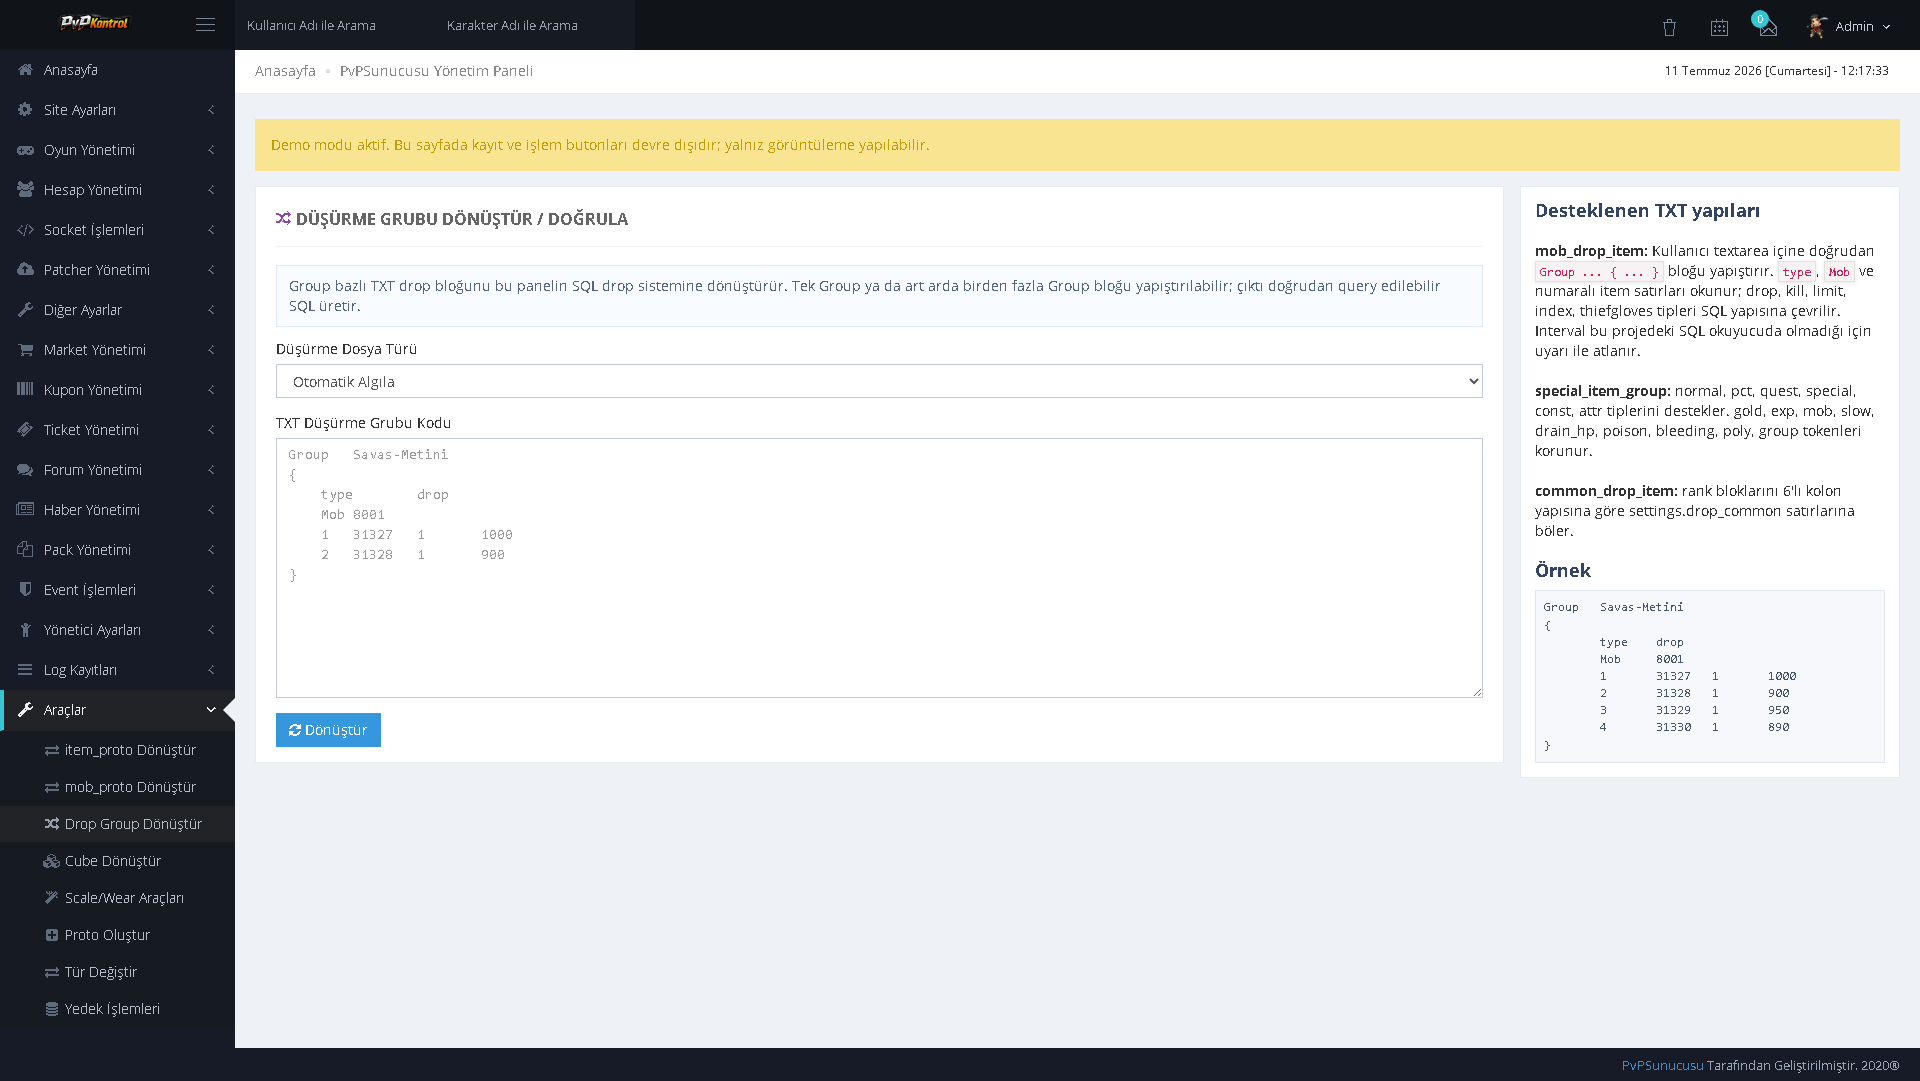Focus the Karakter Adı ile Arama field
This screenshot has width=1920, height=1081.
coord(535,25)
